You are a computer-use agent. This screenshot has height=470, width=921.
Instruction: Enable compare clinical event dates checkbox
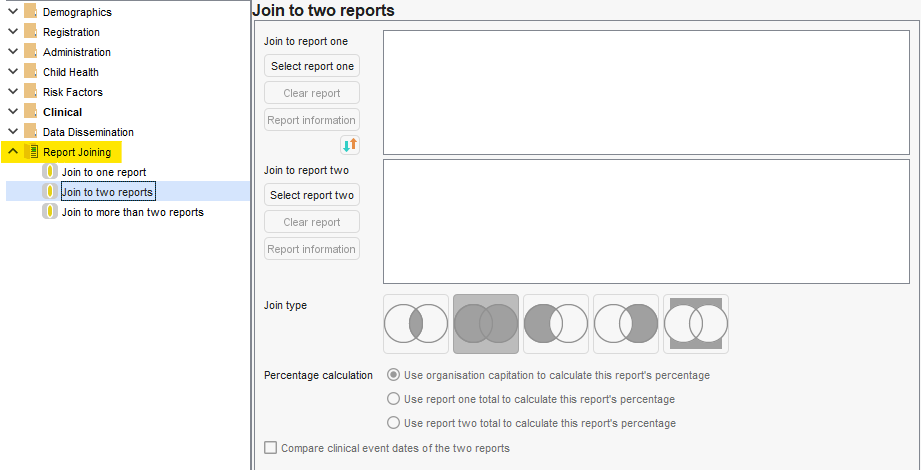(x=270, y=448)
